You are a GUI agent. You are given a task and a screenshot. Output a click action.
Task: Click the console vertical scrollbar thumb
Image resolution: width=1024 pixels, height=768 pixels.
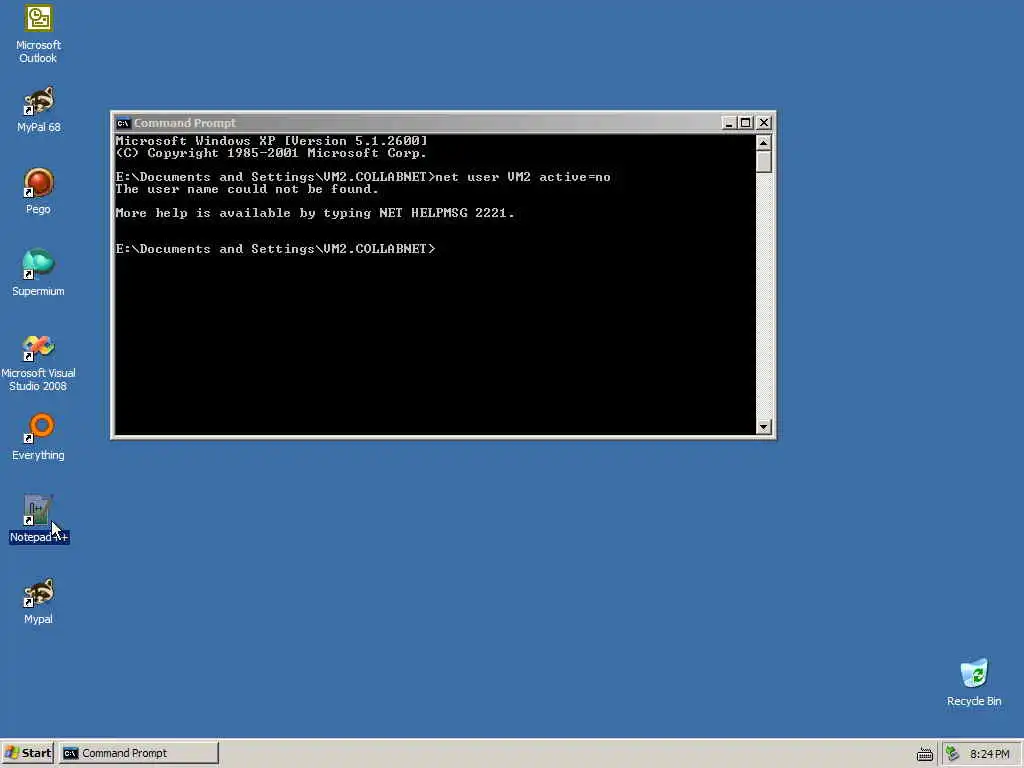763,161
